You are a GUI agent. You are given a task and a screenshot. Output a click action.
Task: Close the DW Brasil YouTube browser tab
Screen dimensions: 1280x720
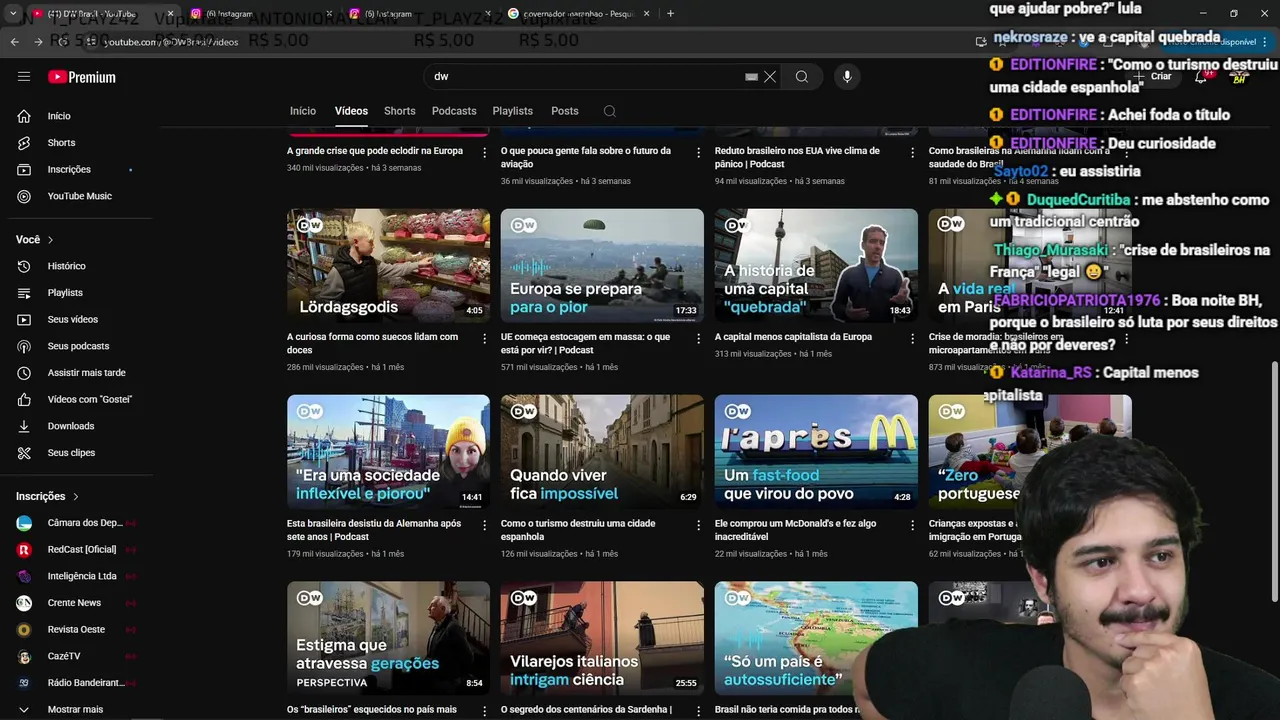tap(170, 14)
